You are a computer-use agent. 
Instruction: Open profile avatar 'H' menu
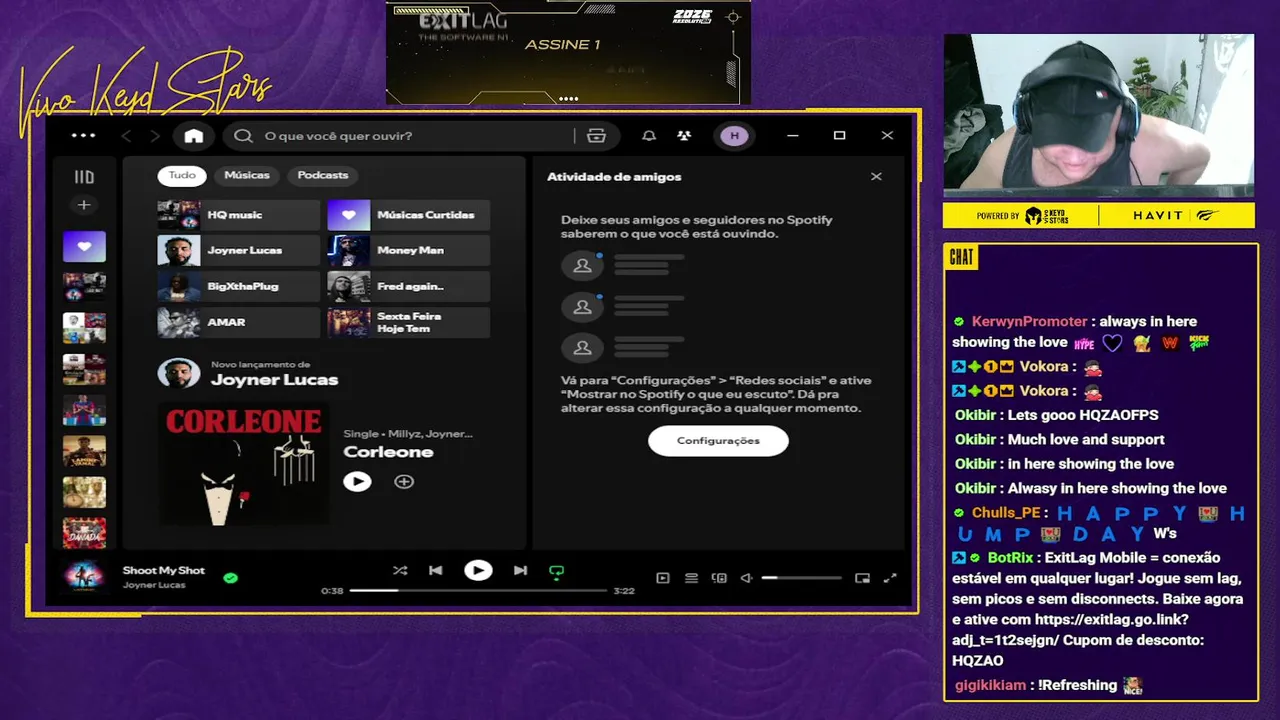pos(734,136)
